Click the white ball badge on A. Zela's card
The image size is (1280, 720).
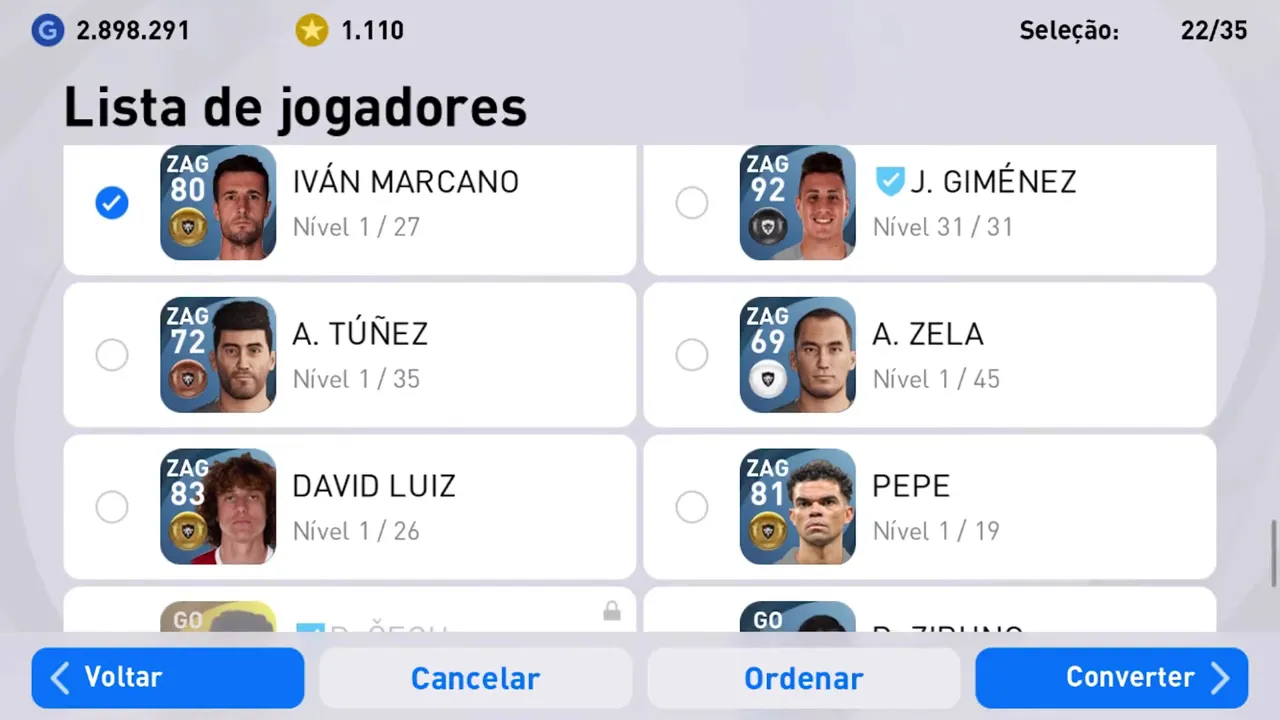(x=767, y=379)
